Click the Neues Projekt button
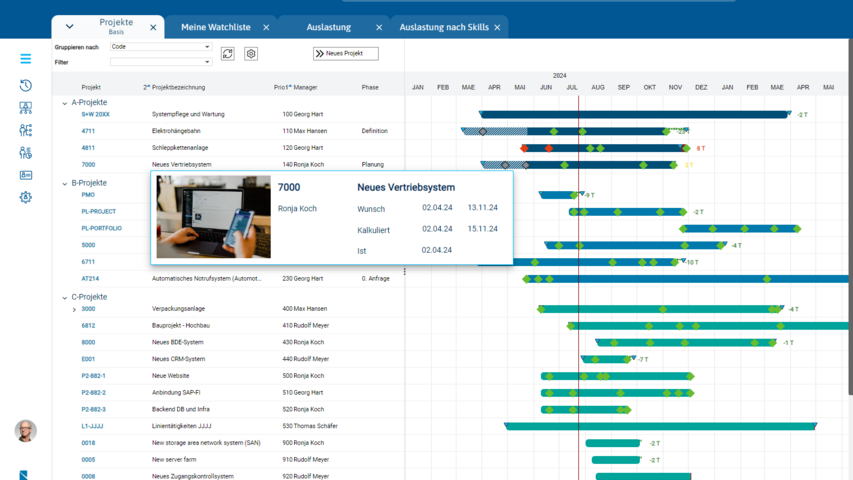The width and height of the screenshot is (853, 480). click(346, 54)
